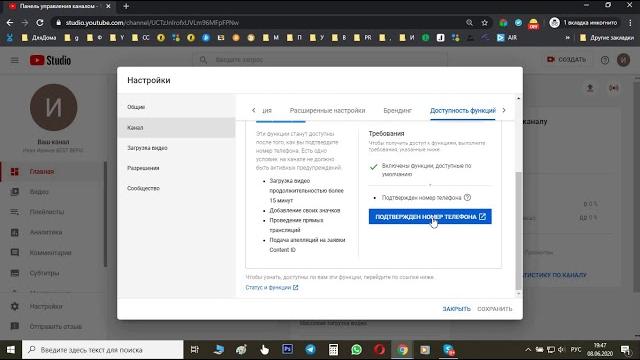Screen dimensions: 640x360
Task: Open Photoshop from the taskbar
Action: (x=287, y=349)
